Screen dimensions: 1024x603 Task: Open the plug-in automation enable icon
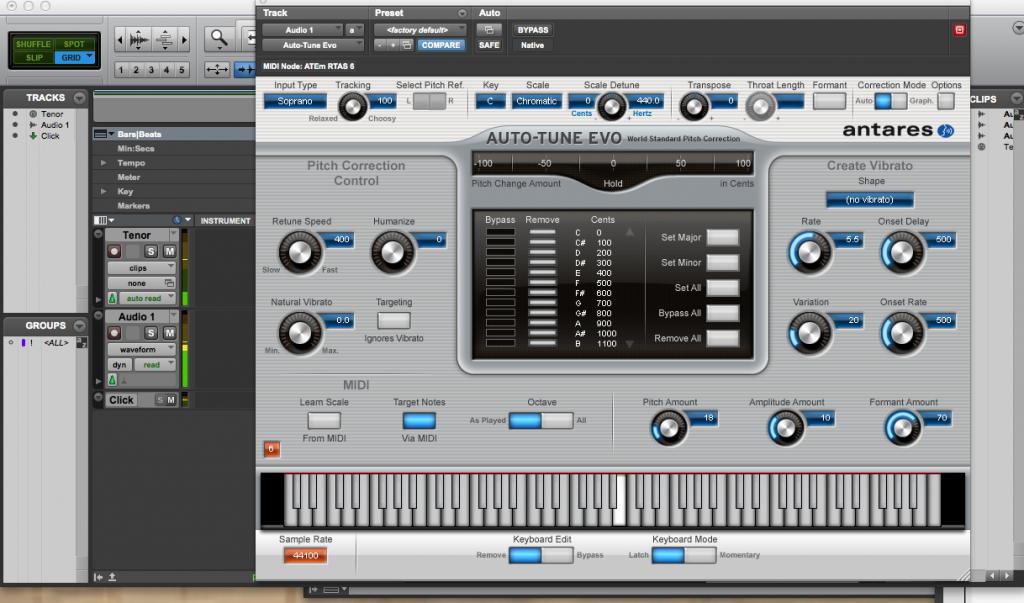pyautogui.click(x=489, y=30)
